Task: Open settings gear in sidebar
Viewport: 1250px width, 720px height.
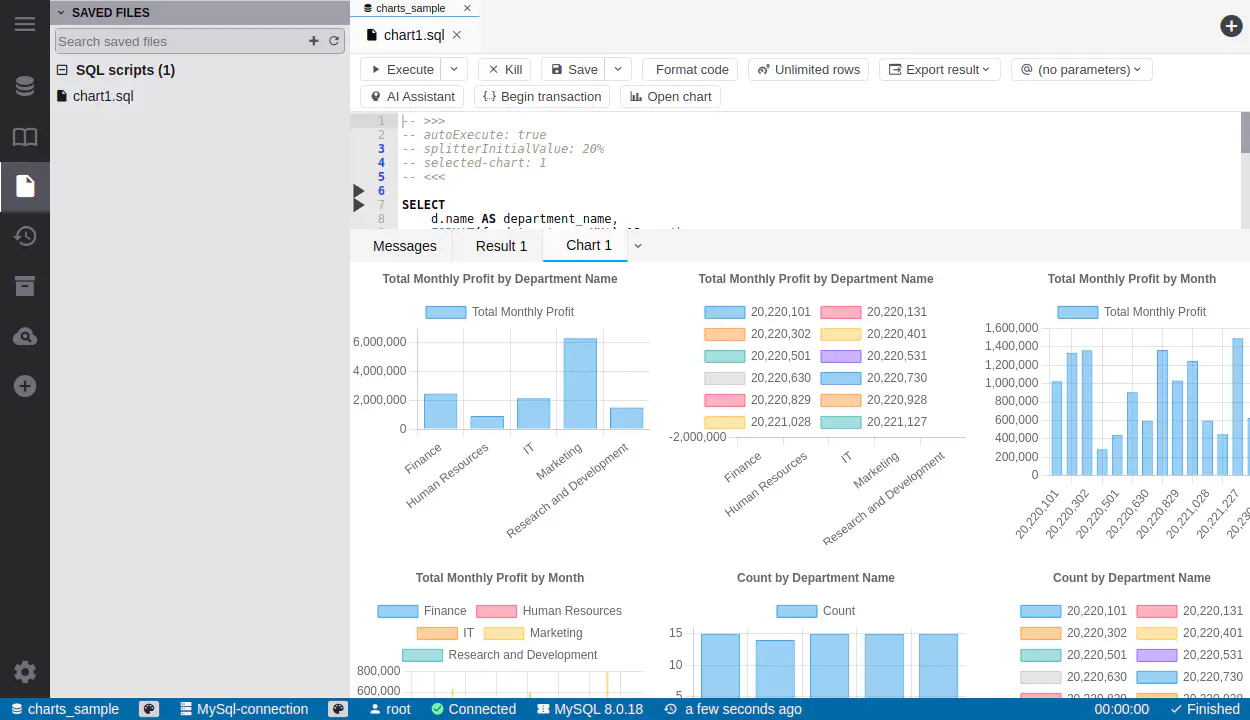Action: tap(25, 672)
